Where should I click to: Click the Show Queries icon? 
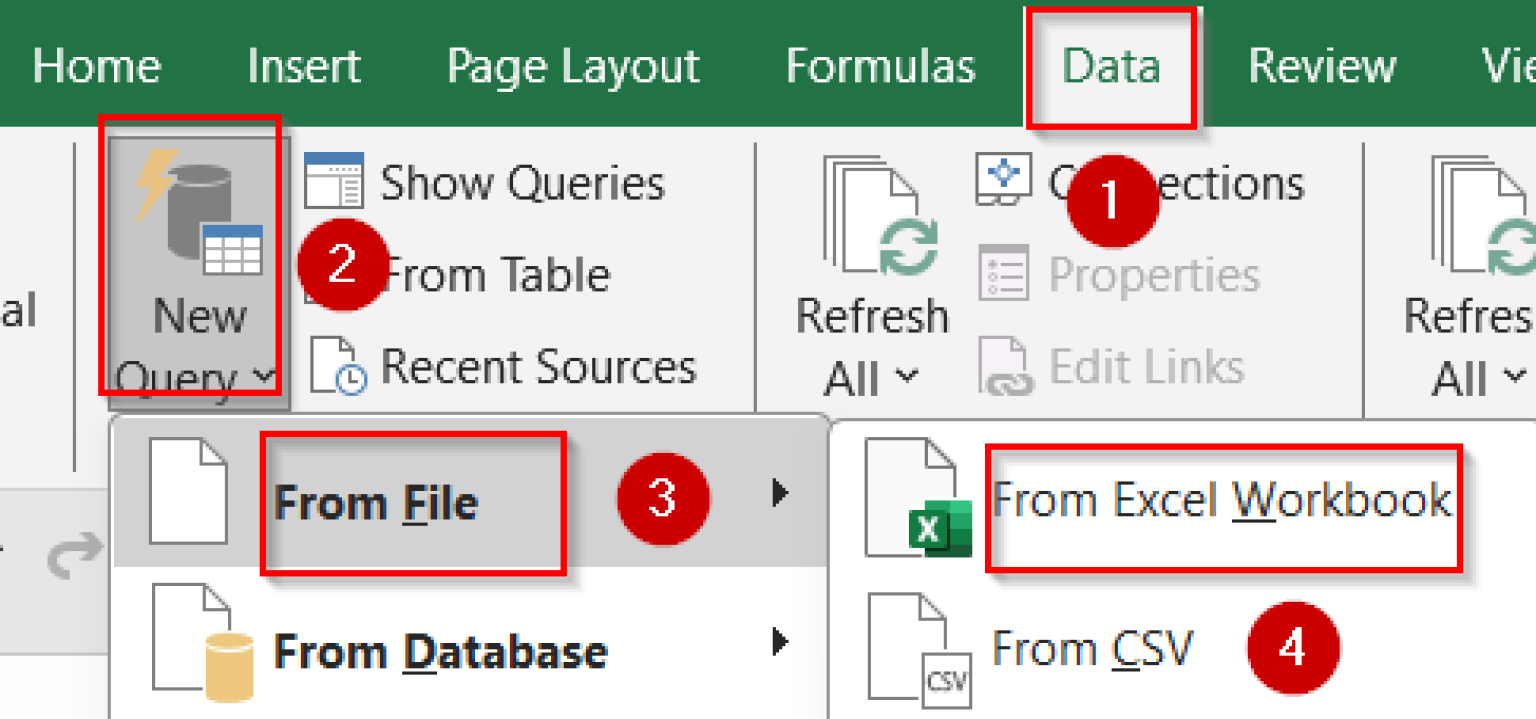click(337, 181)
